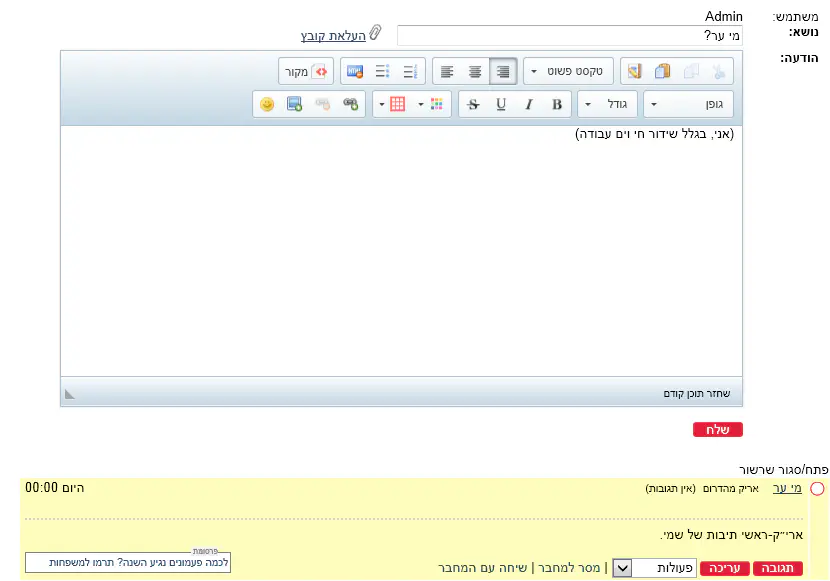
Task: Expand the פעולות actions dropdown
Action: click(621, 567)
